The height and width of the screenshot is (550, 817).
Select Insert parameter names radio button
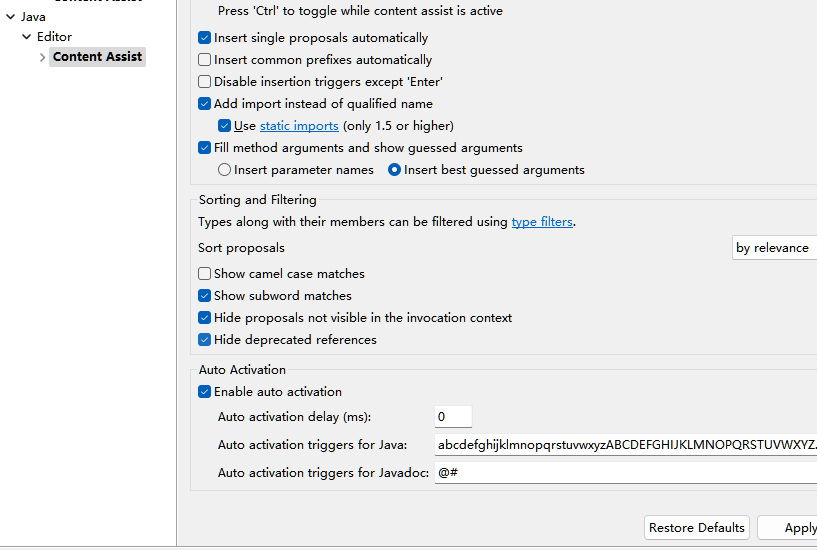pos(225,170)
